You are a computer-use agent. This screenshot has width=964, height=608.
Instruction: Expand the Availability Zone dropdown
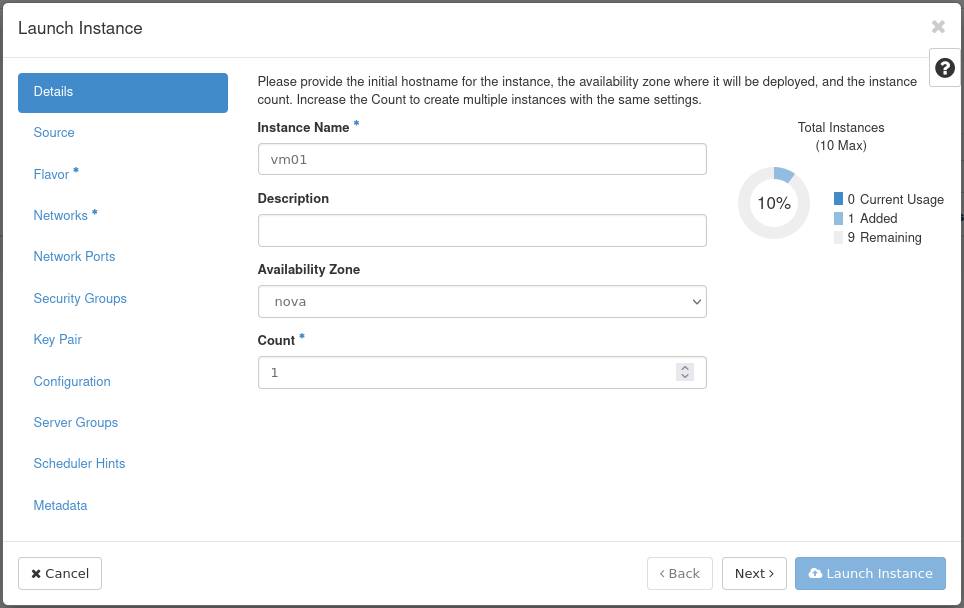point(482,302)
